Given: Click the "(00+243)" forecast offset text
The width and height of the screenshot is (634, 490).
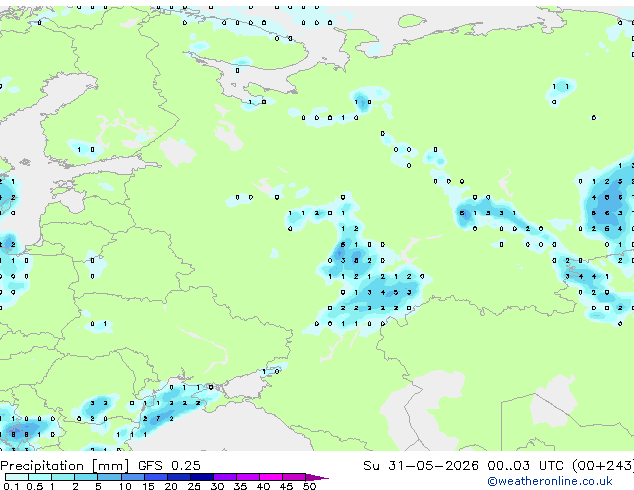Looking at the screenshot, I should [x=602, y=466].
